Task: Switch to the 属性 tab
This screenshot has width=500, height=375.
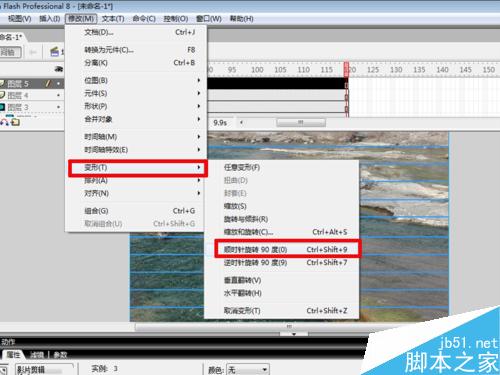Action: 13,354
